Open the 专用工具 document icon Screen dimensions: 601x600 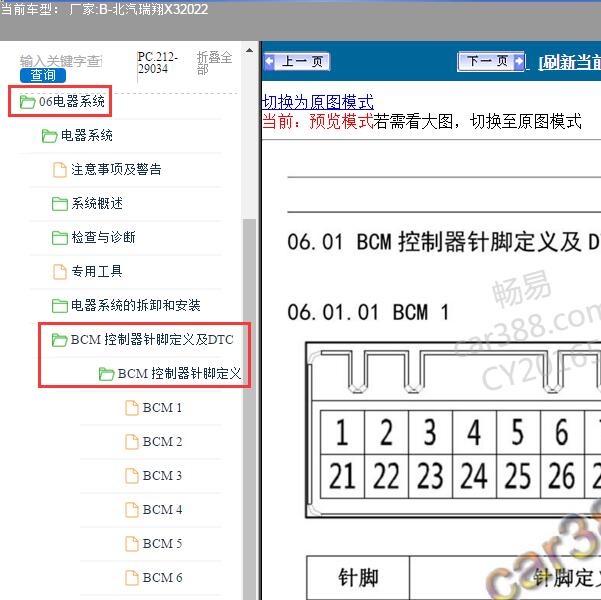point(59,272)
